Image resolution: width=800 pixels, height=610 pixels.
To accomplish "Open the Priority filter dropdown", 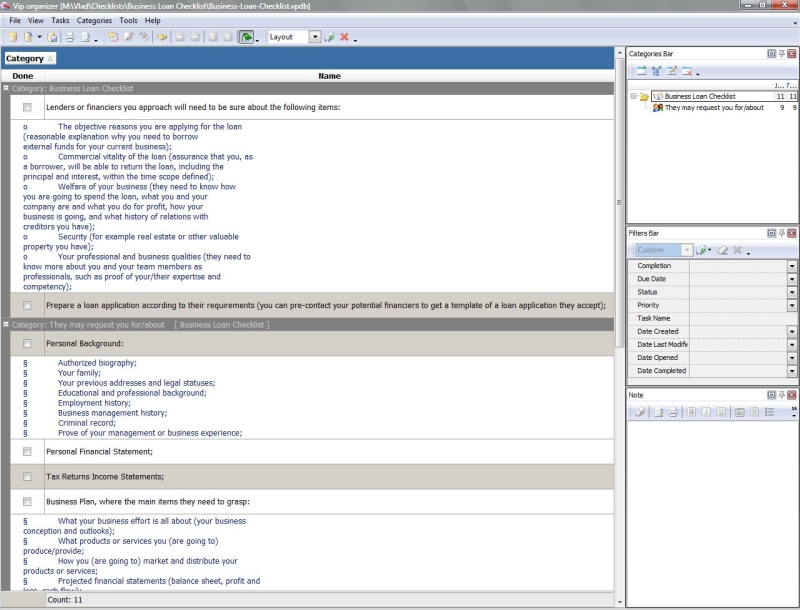I will point(792,305).
